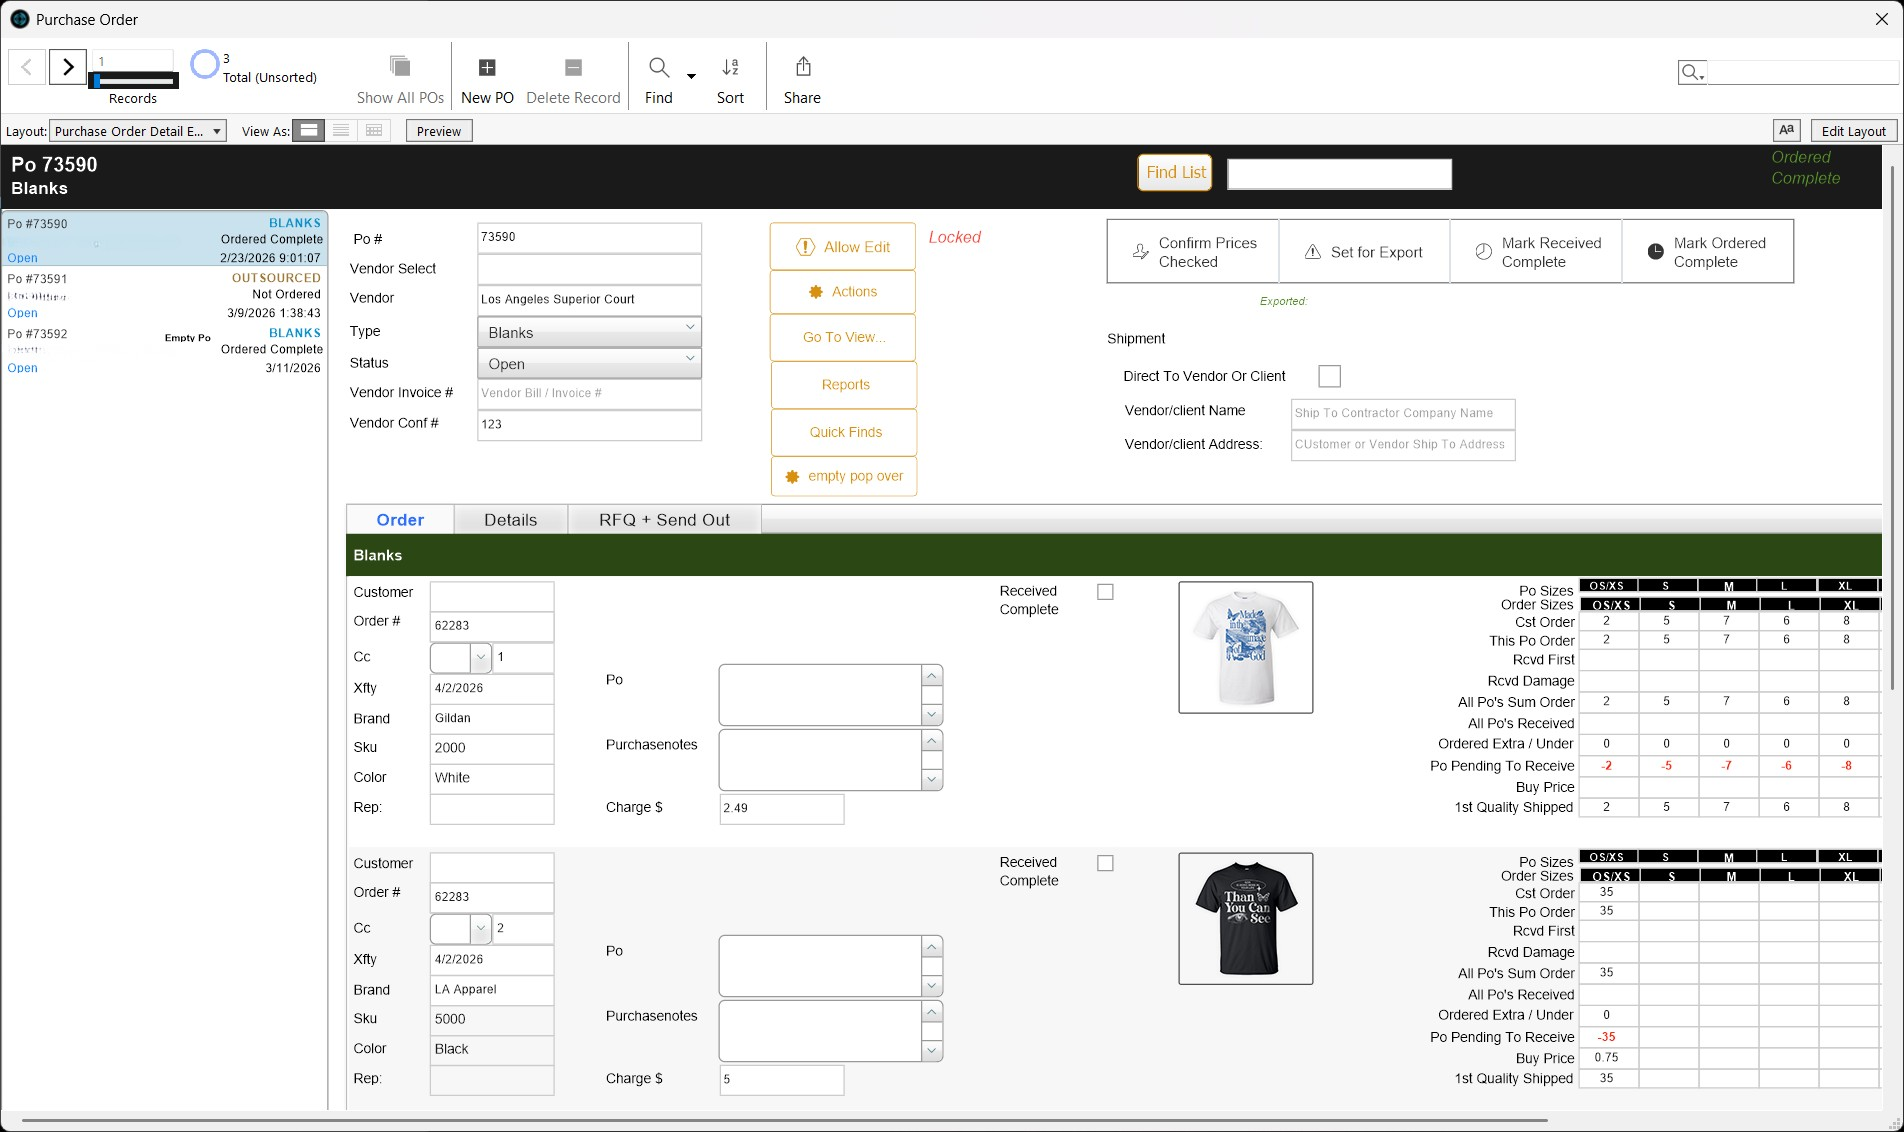Open Quick Finds button
The height and width of the screenshot is (1132, 1904).
843,432
